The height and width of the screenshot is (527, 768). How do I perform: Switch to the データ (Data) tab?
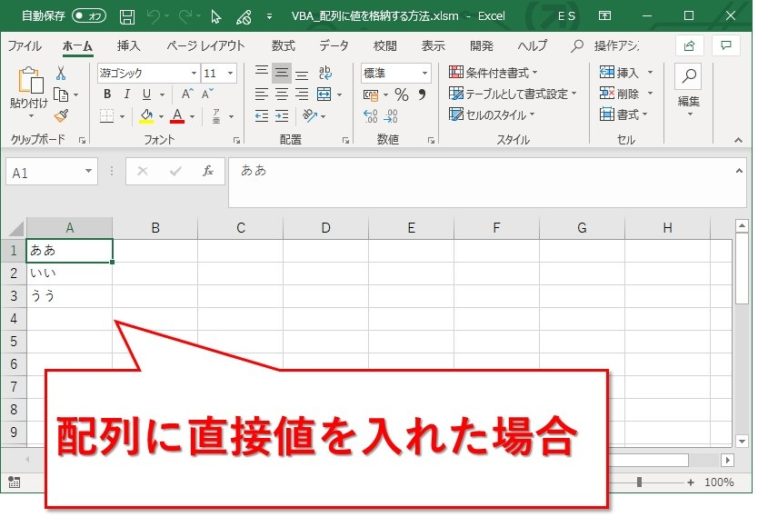click(334, 46)
